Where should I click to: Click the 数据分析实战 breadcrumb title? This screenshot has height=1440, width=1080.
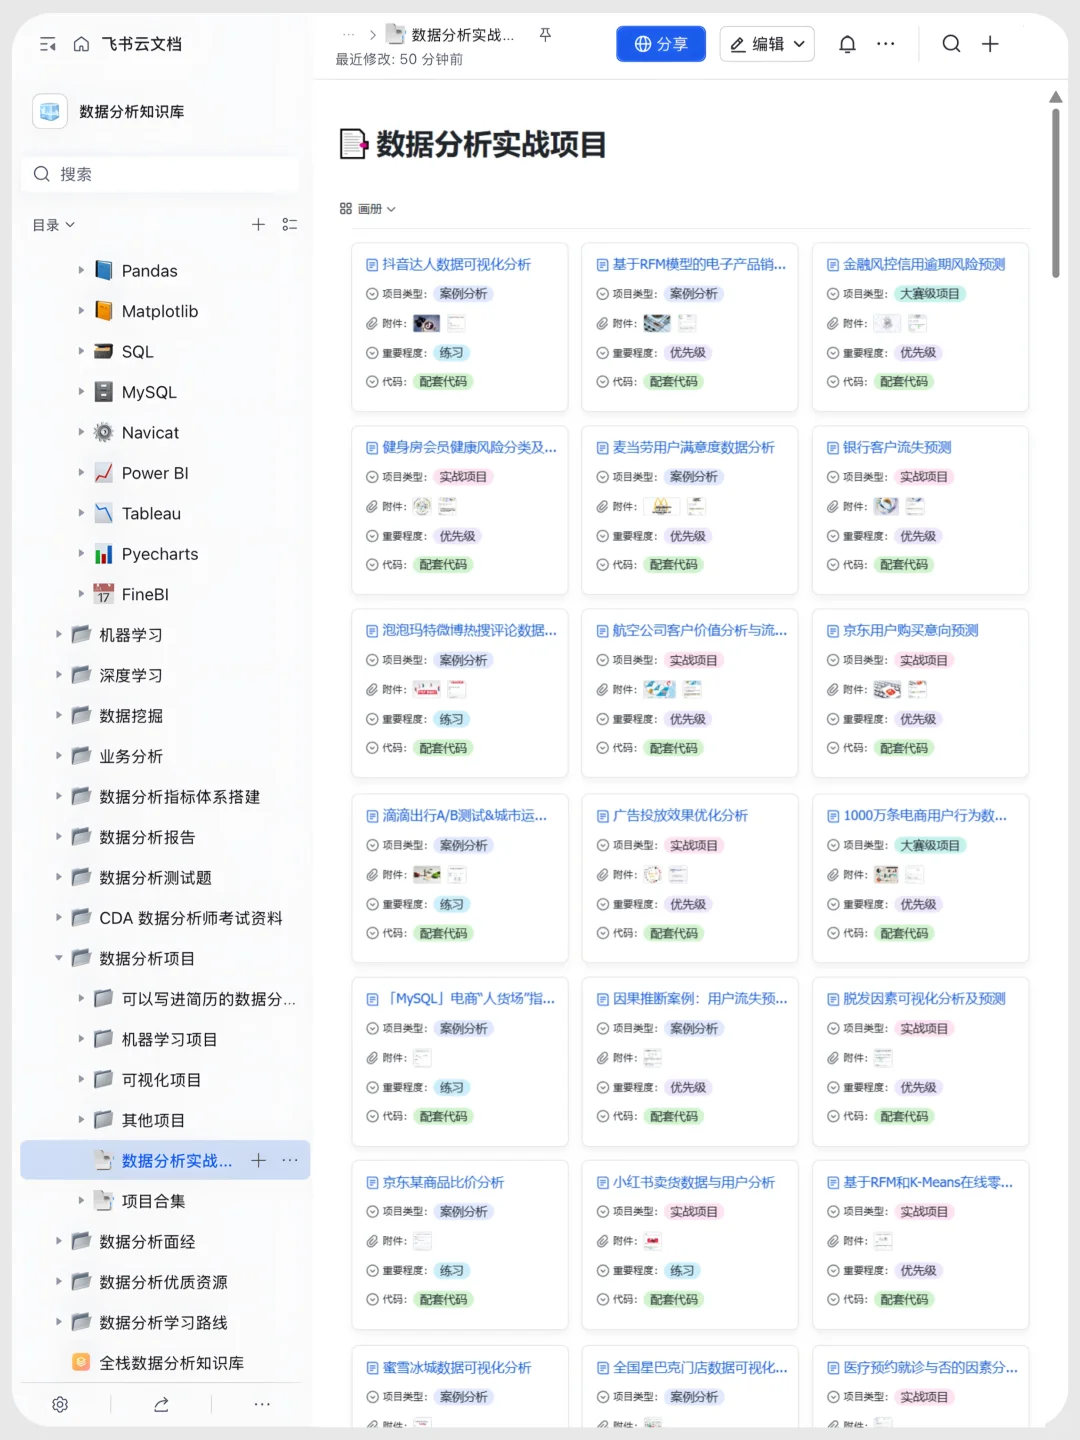[463, 35]
